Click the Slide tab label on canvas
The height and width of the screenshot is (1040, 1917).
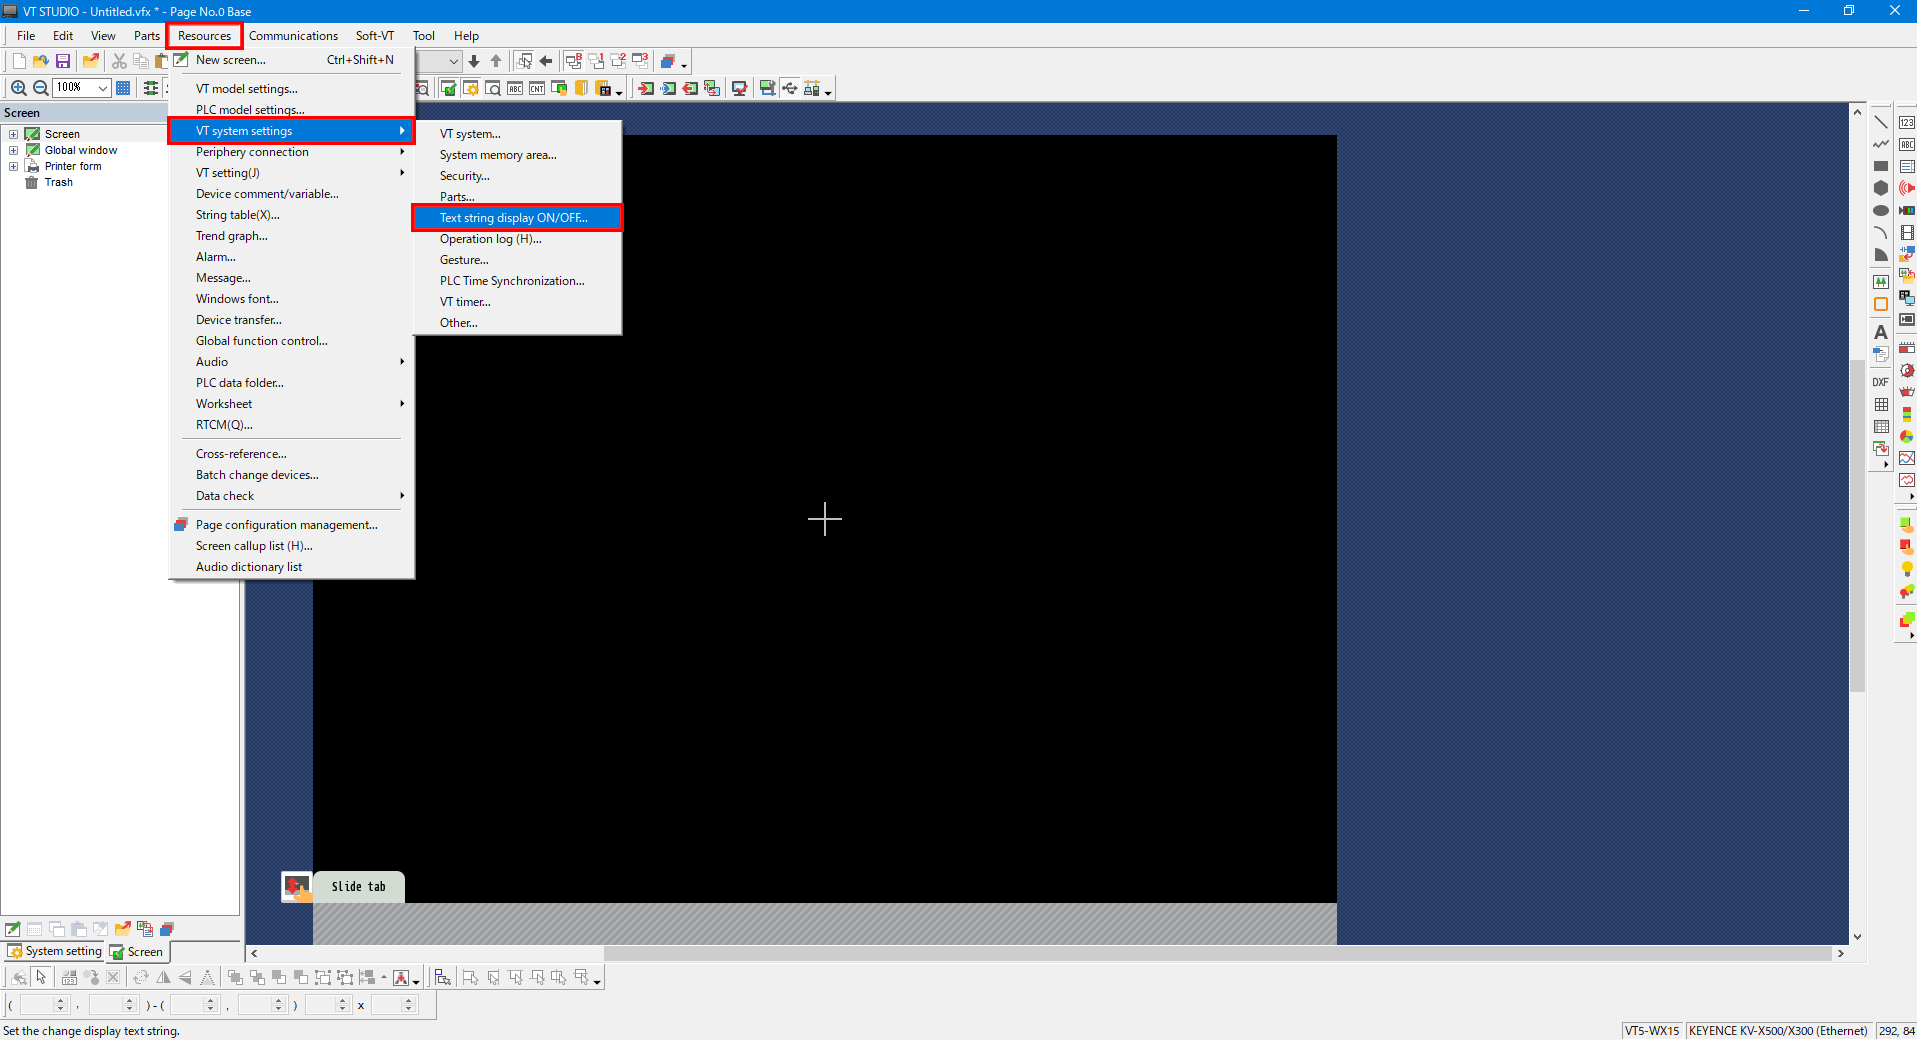point(358,887)
